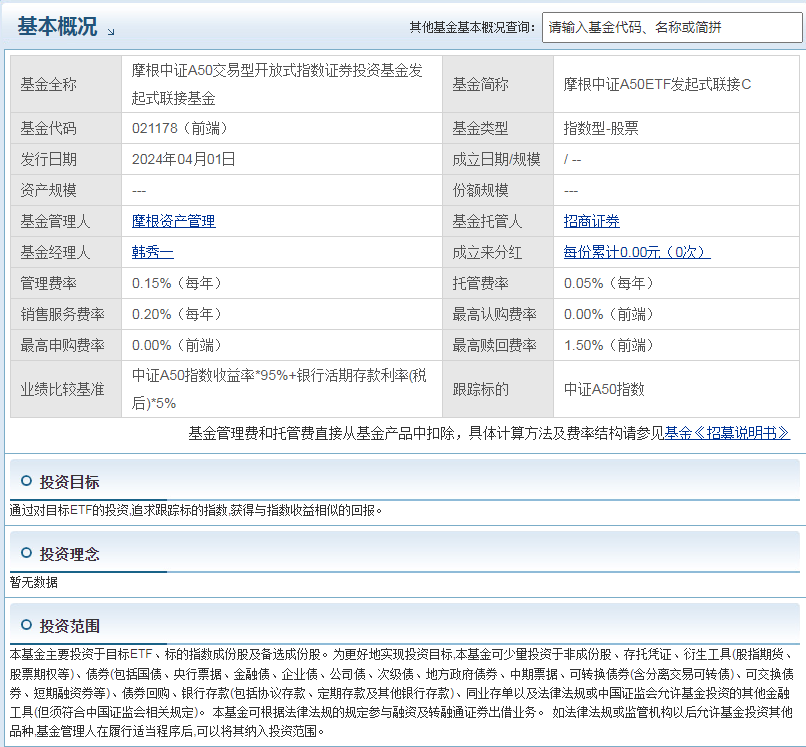The height and width of the screenshot is (747, 806).
Task: Click the tracking target value 中证A50指数
Action: (x=604, y=389)
